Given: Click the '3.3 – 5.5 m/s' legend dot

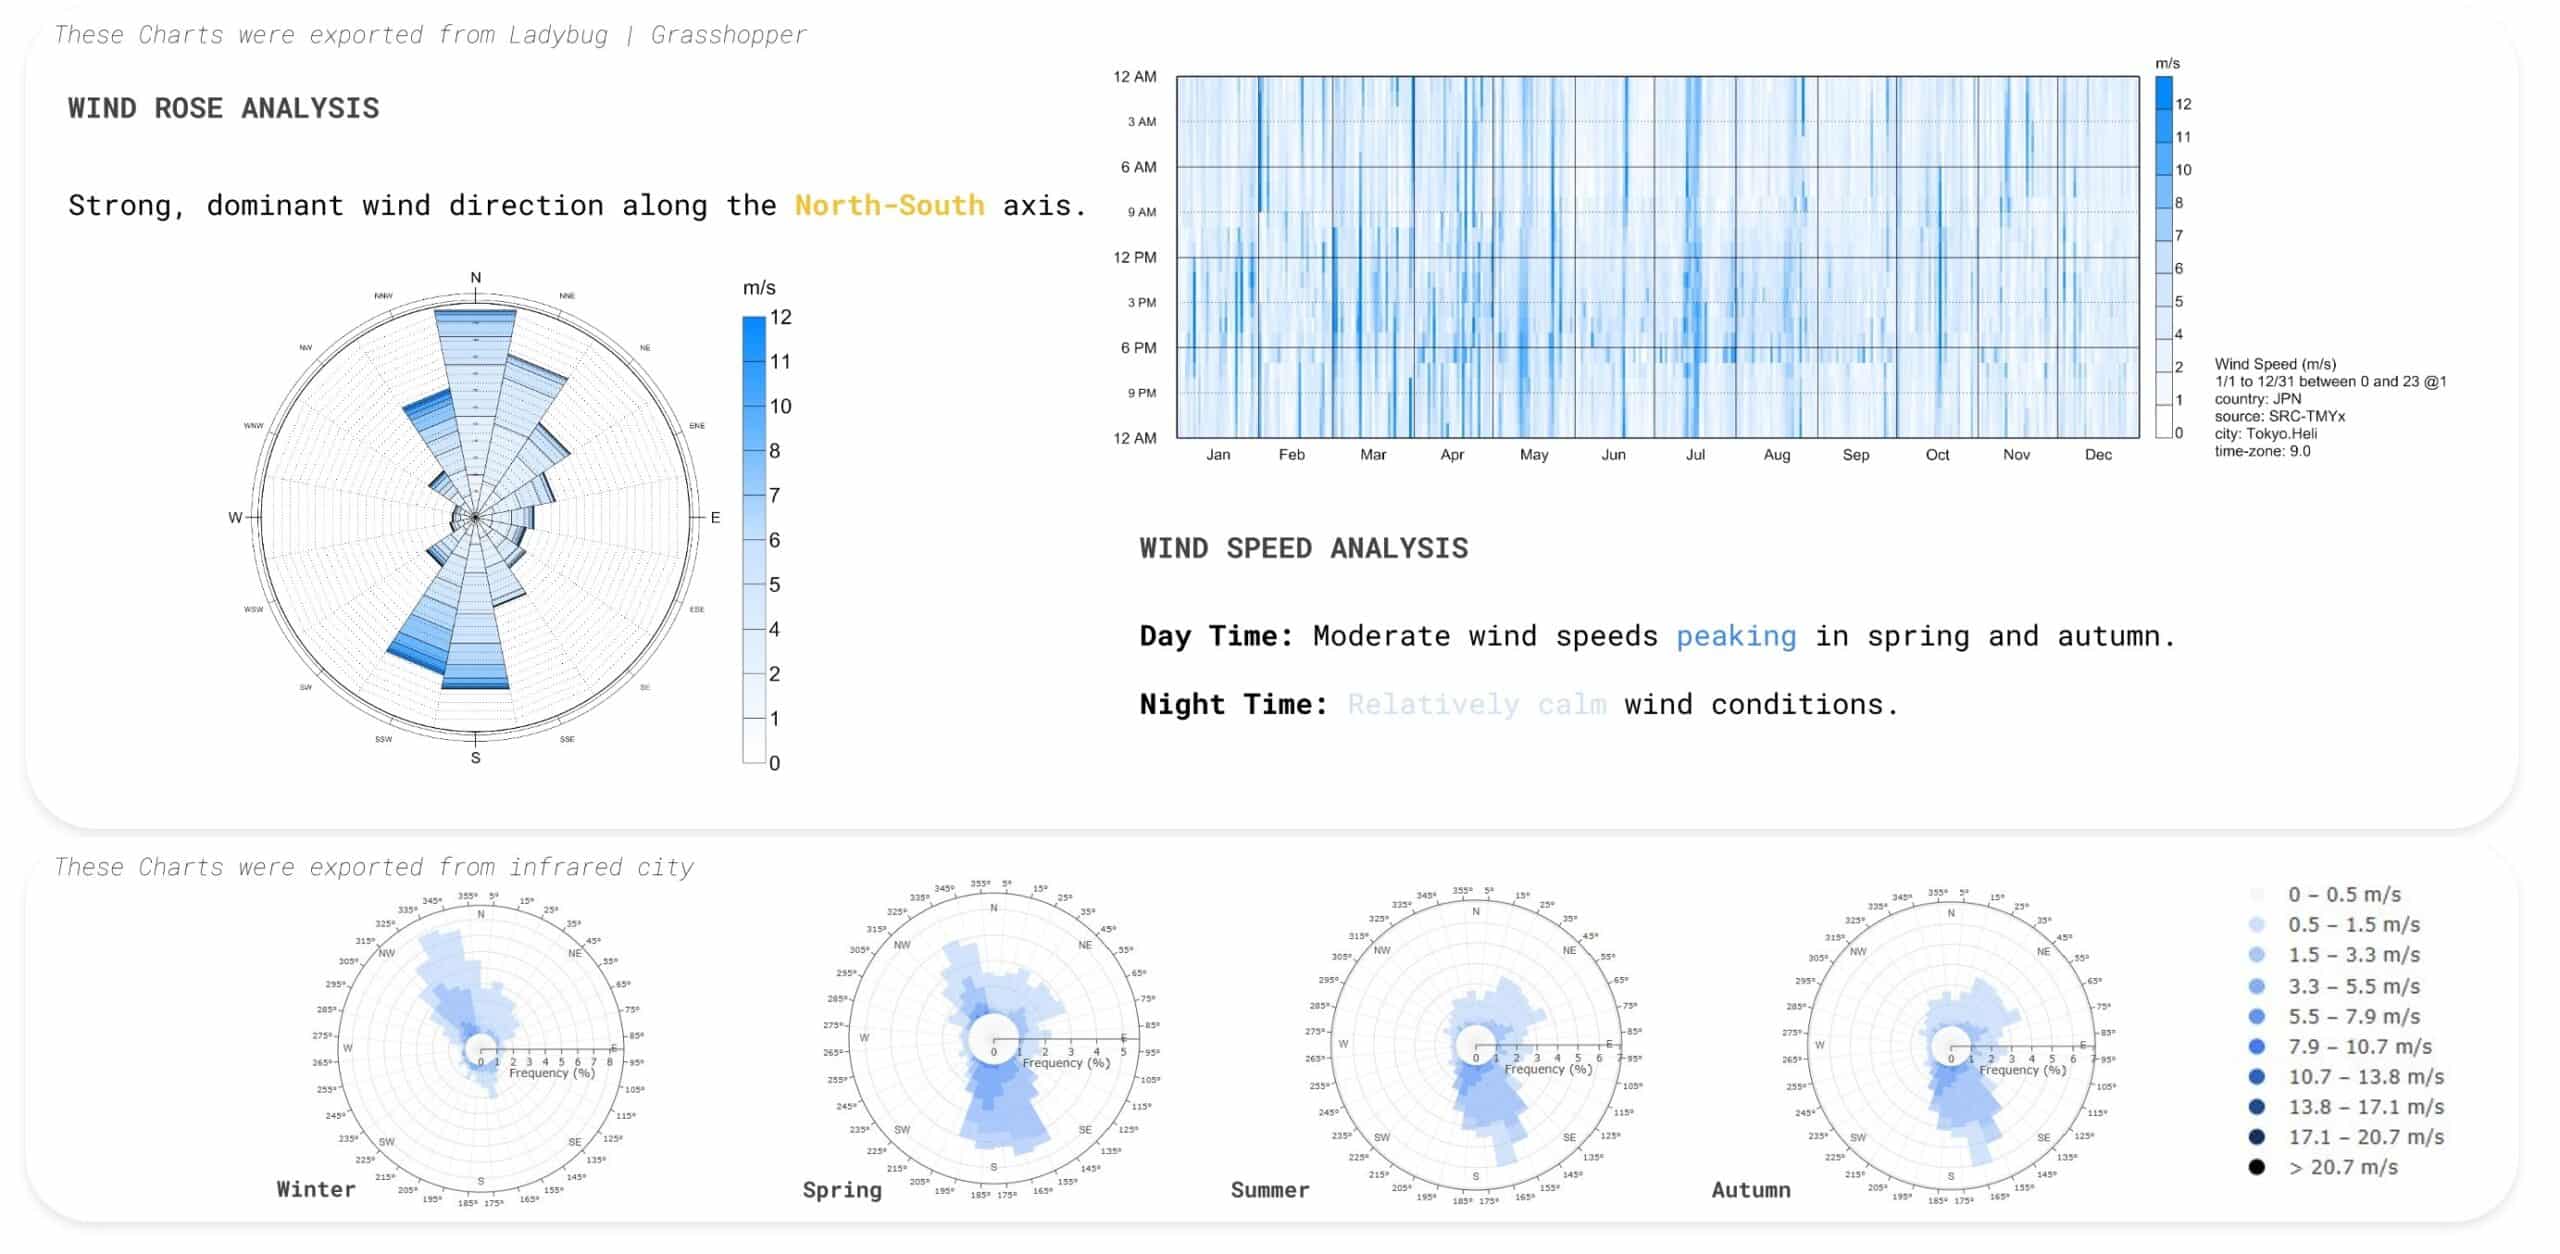Looking at the screenshot, I should coord(2257,986).
